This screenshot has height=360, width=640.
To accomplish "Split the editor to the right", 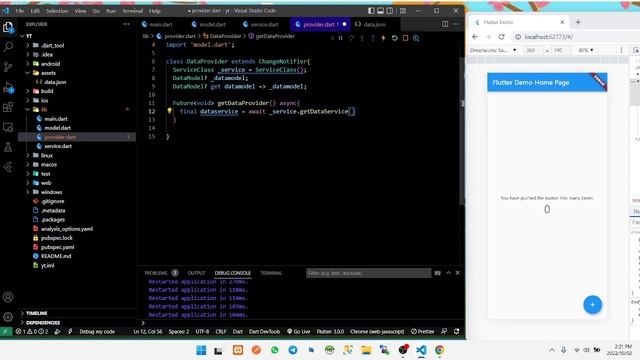I will pyautogui.click(x=445, y=24).
